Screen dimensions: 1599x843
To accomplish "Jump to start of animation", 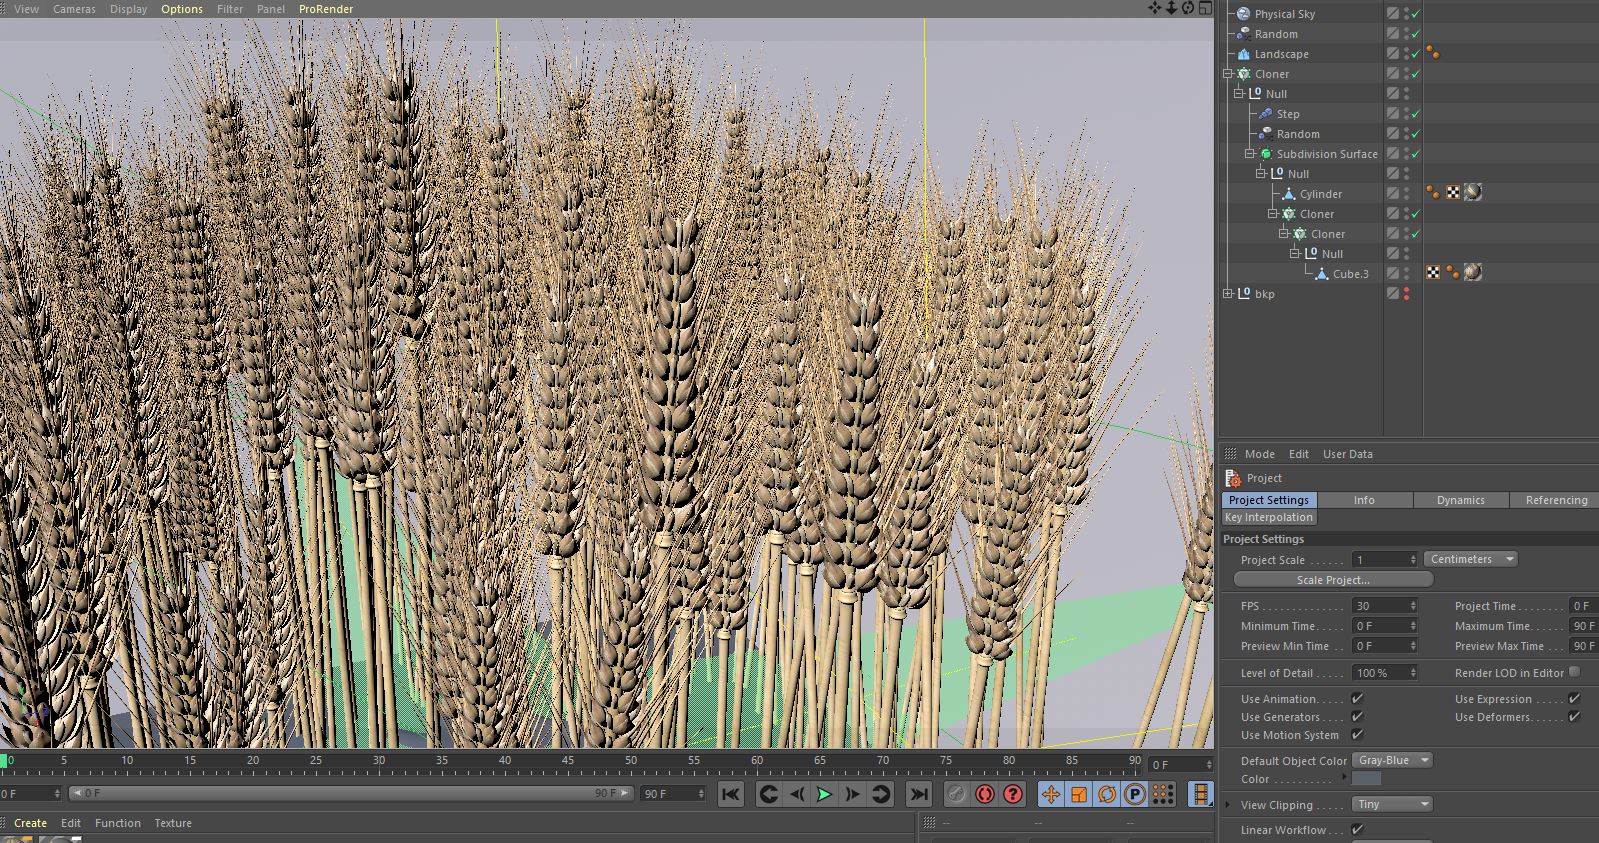I will coord(731,794).
